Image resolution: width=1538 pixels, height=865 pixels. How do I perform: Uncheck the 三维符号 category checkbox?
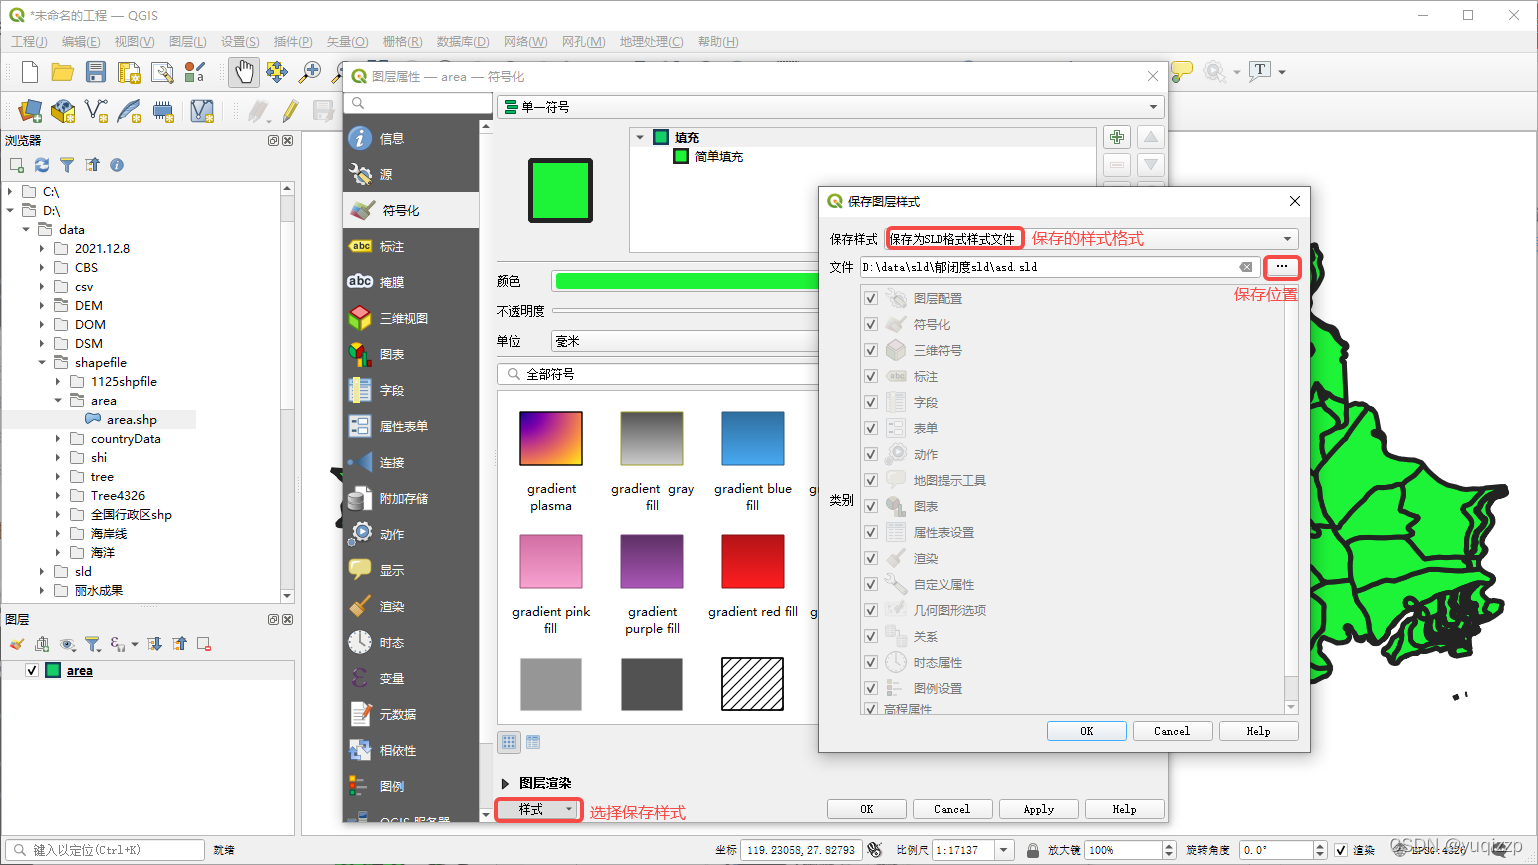(x=870, y=349)
